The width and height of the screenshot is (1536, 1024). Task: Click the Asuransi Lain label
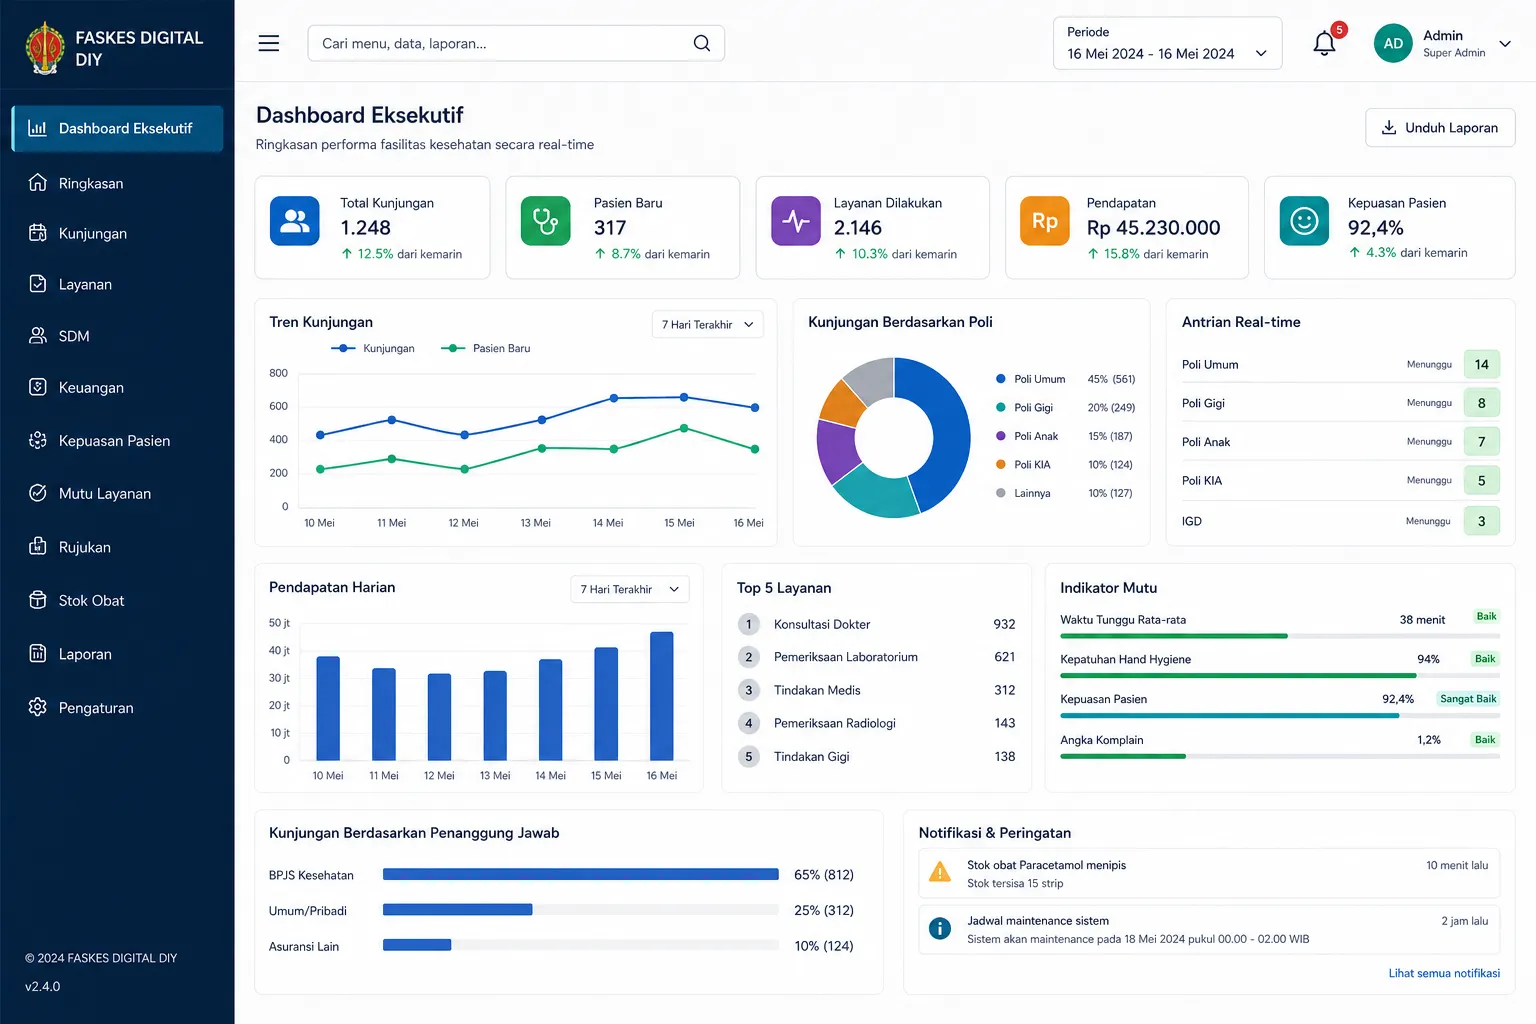point(304,946)
